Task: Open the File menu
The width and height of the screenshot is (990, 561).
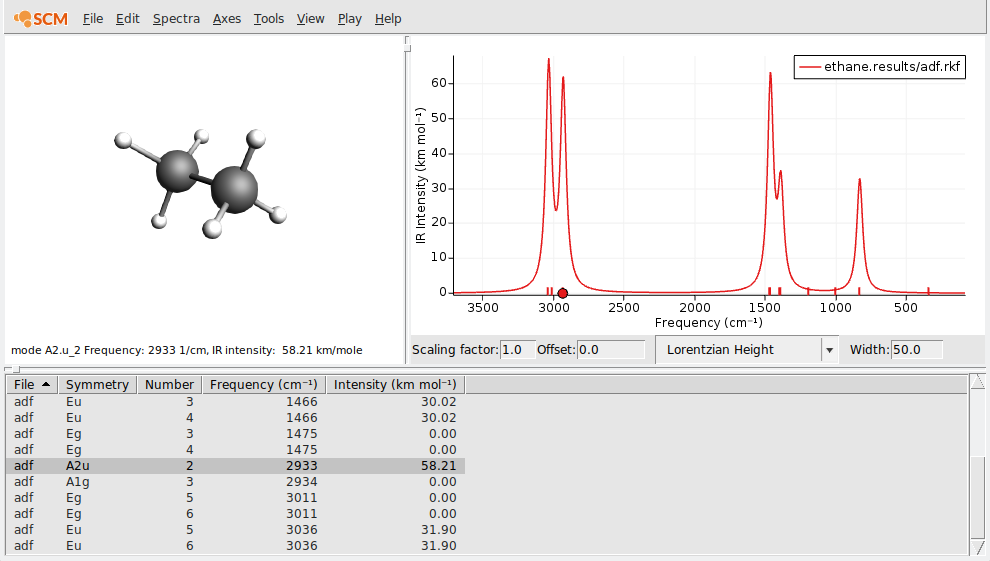Action: (93, 19)
